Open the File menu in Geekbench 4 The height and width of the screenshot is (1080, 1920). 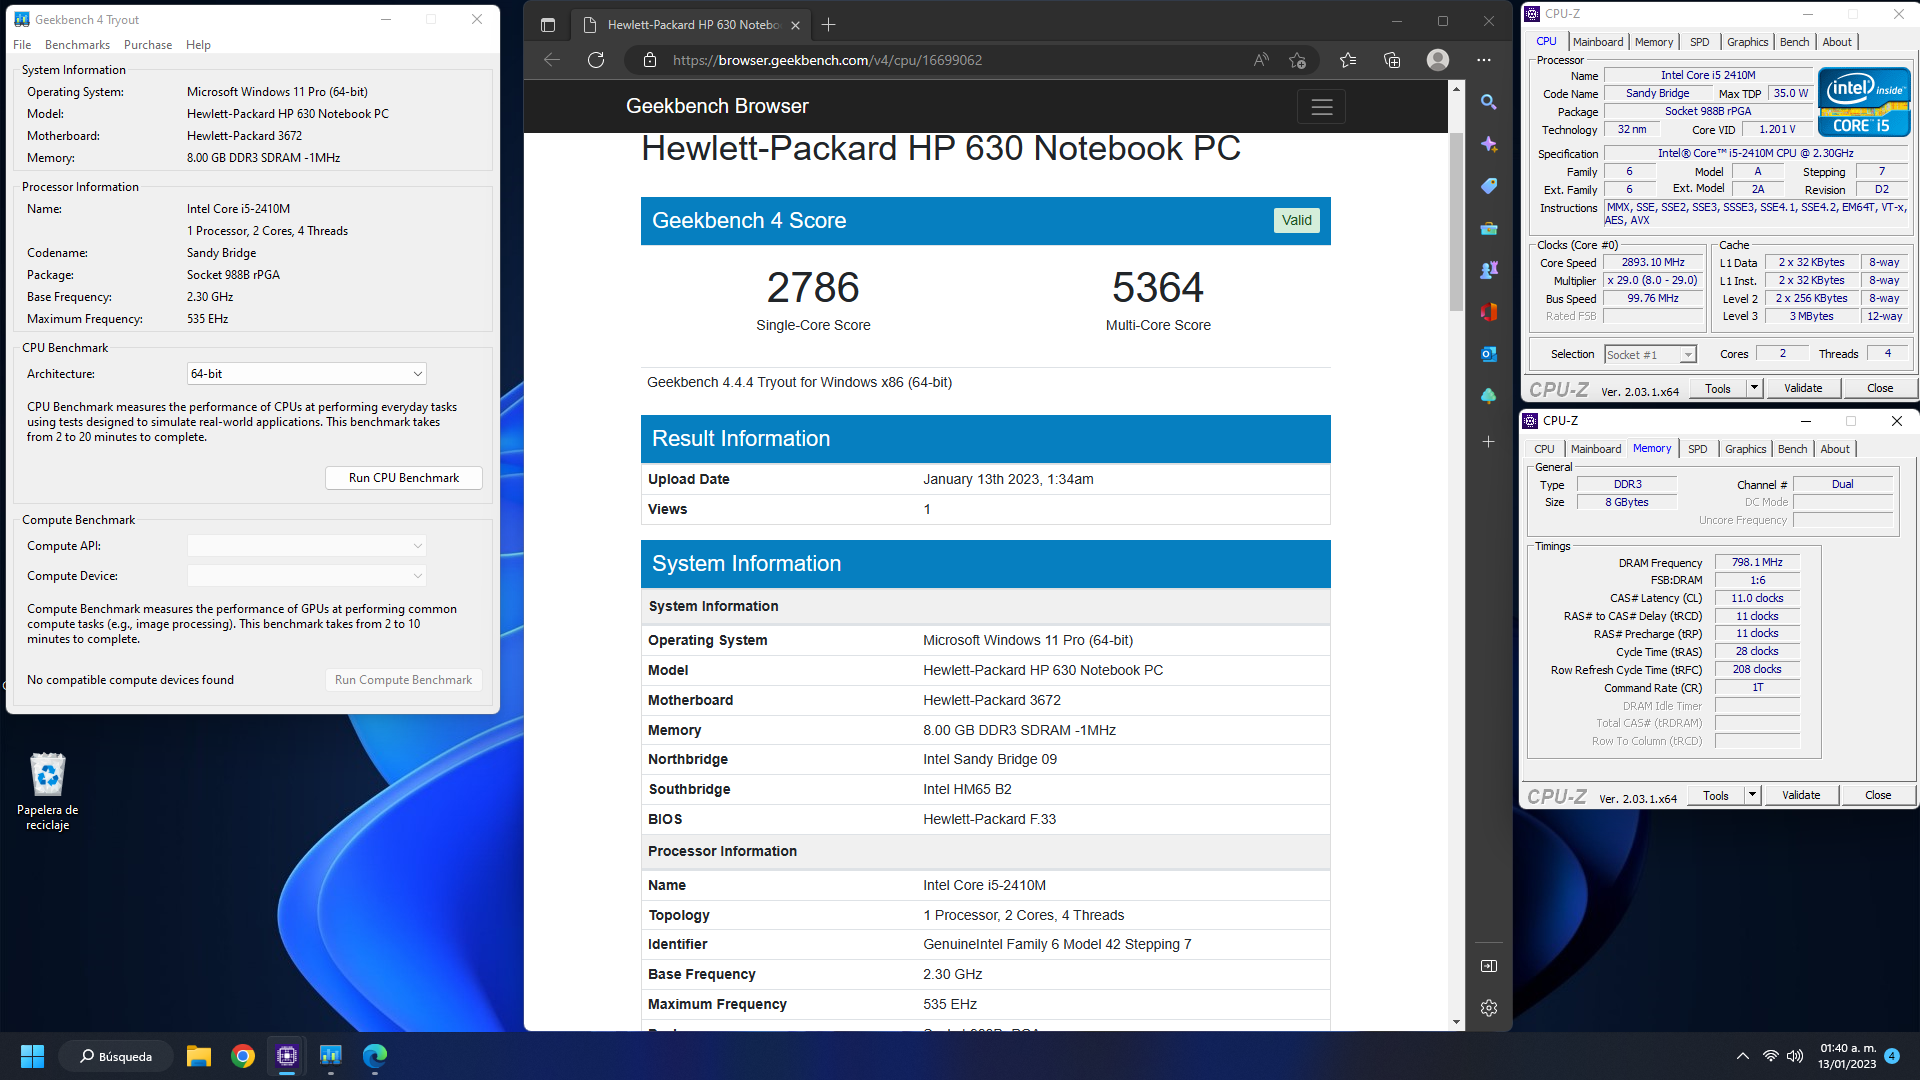pyautogui.click(x=22, y=45)
